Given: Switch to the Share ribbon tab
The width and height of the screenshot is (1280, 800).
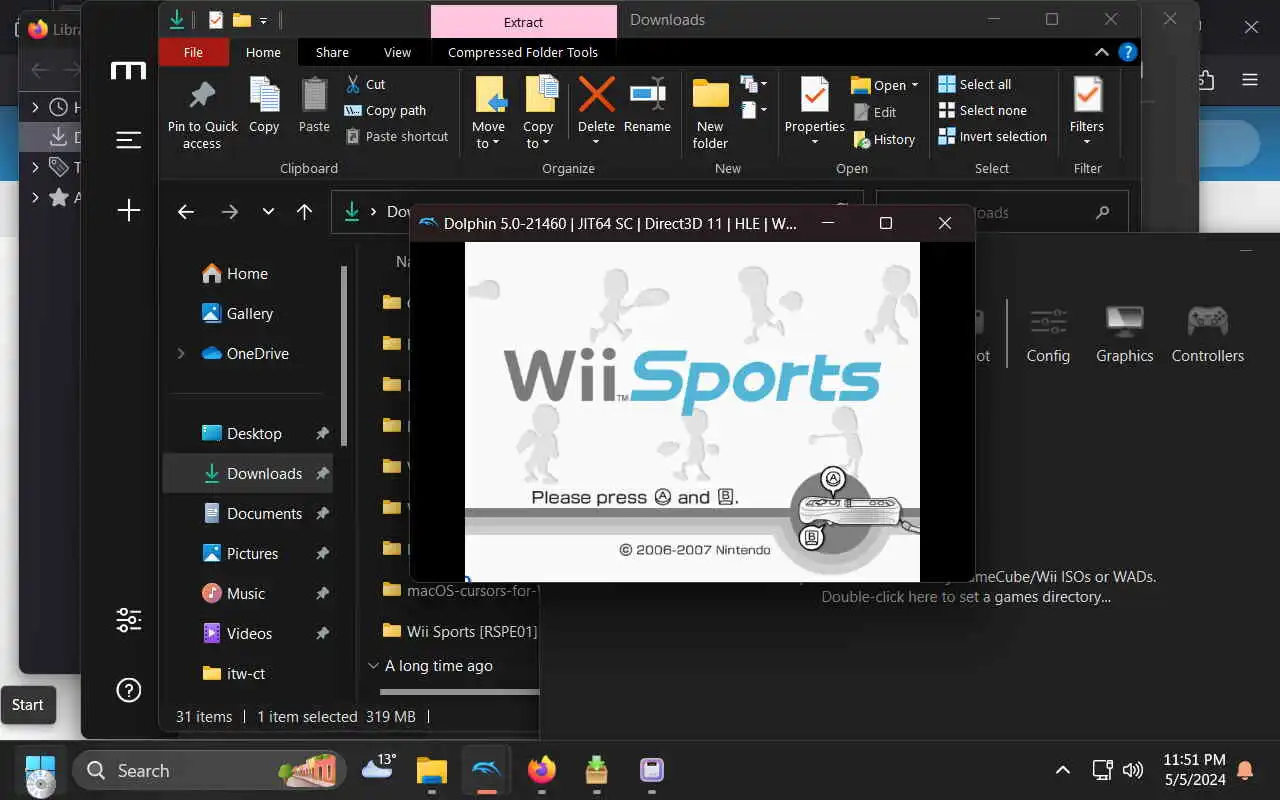Looking at the screenshot, I should click(x=332, y=52).
